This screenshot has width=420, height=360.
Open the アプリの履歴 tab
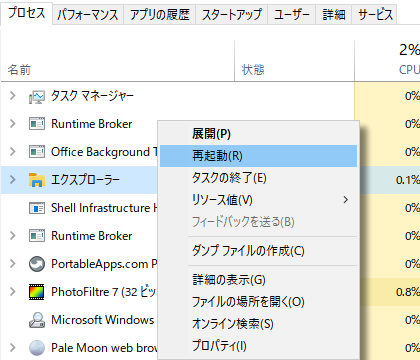click(160, 15)
